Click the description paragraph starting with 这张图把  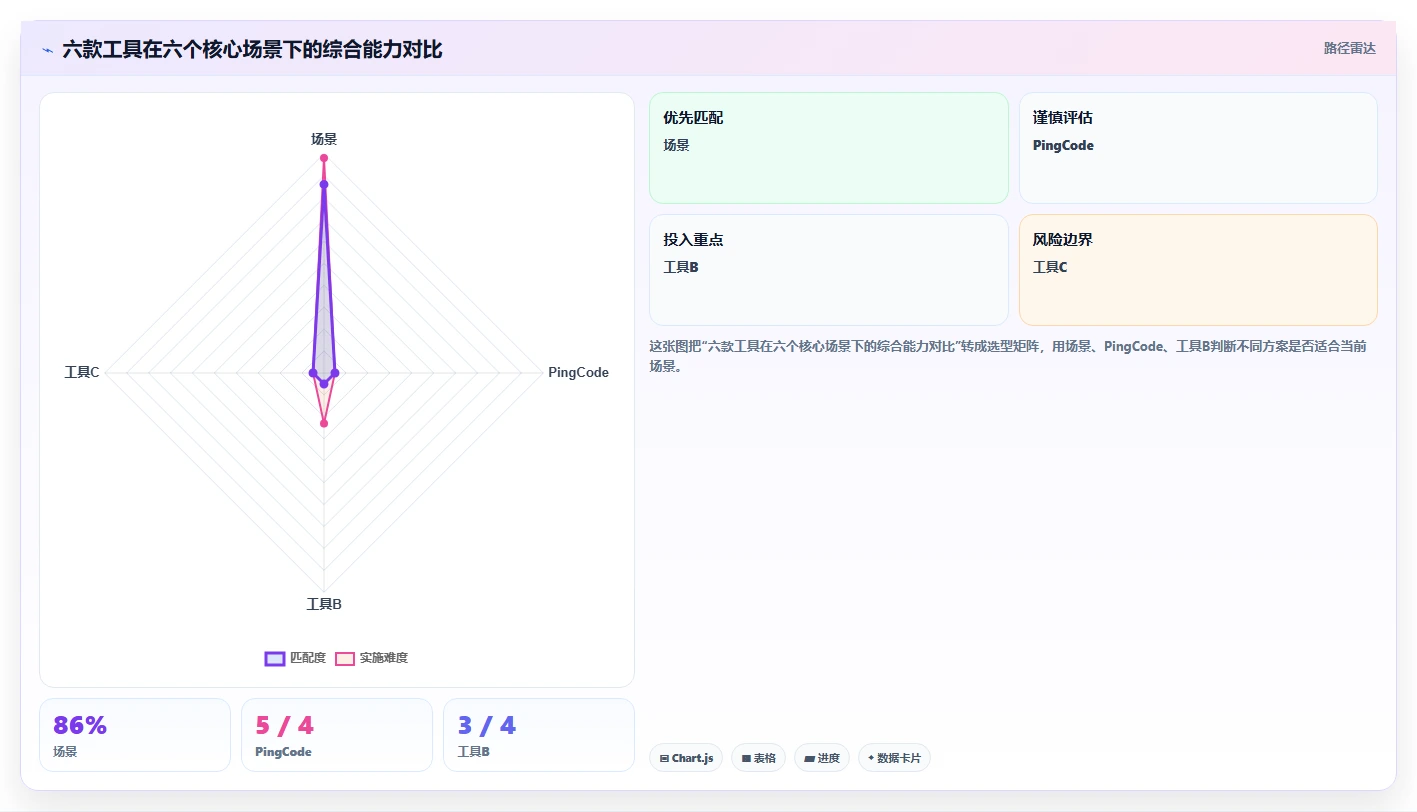pyautogui.click(x=1008, y=356)
